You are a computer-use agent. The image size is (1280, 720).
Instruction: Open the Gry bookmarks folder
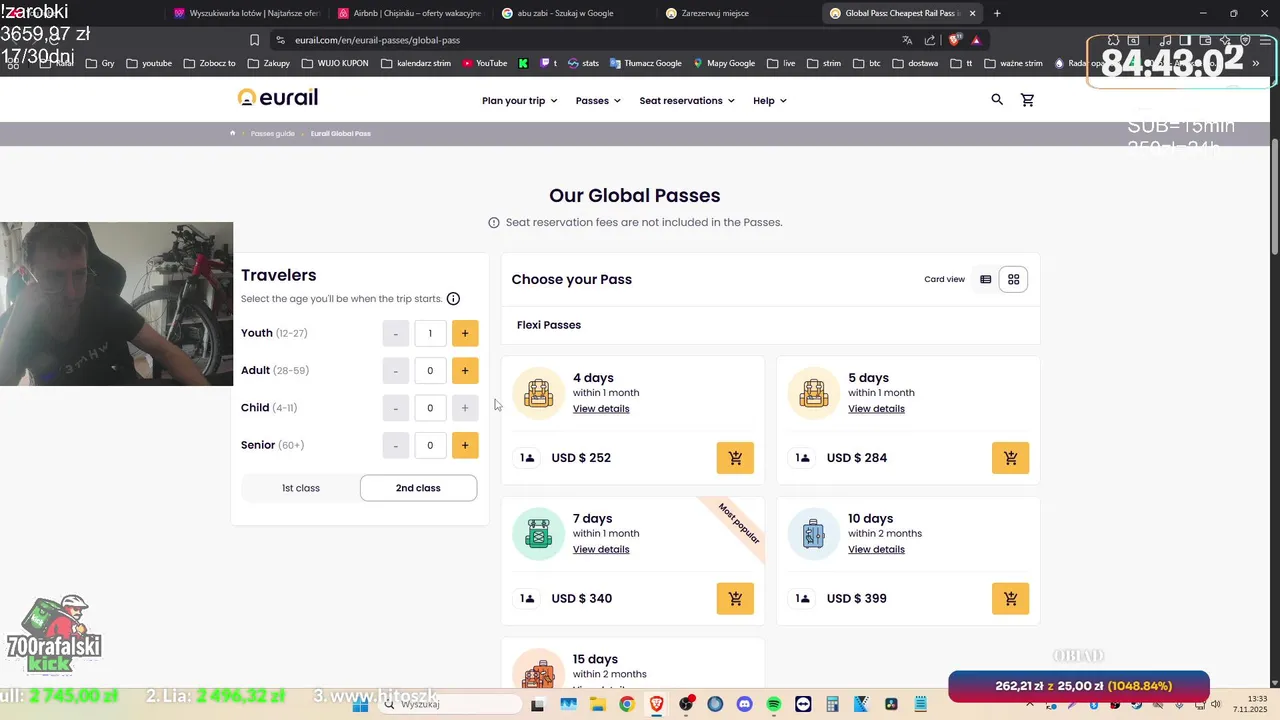[100, 63]
